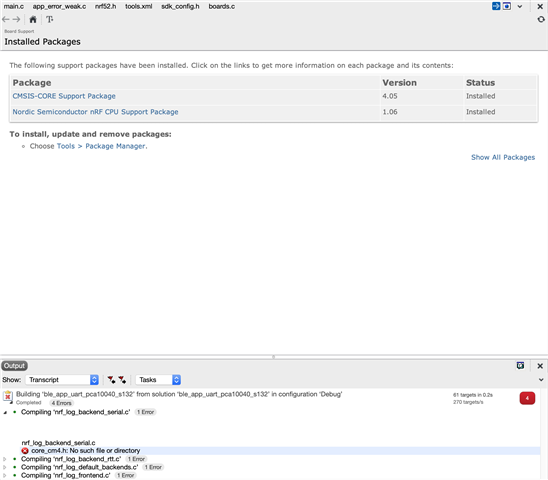Expand the nrf_log_frontend.c compile entry

point(5,475)
